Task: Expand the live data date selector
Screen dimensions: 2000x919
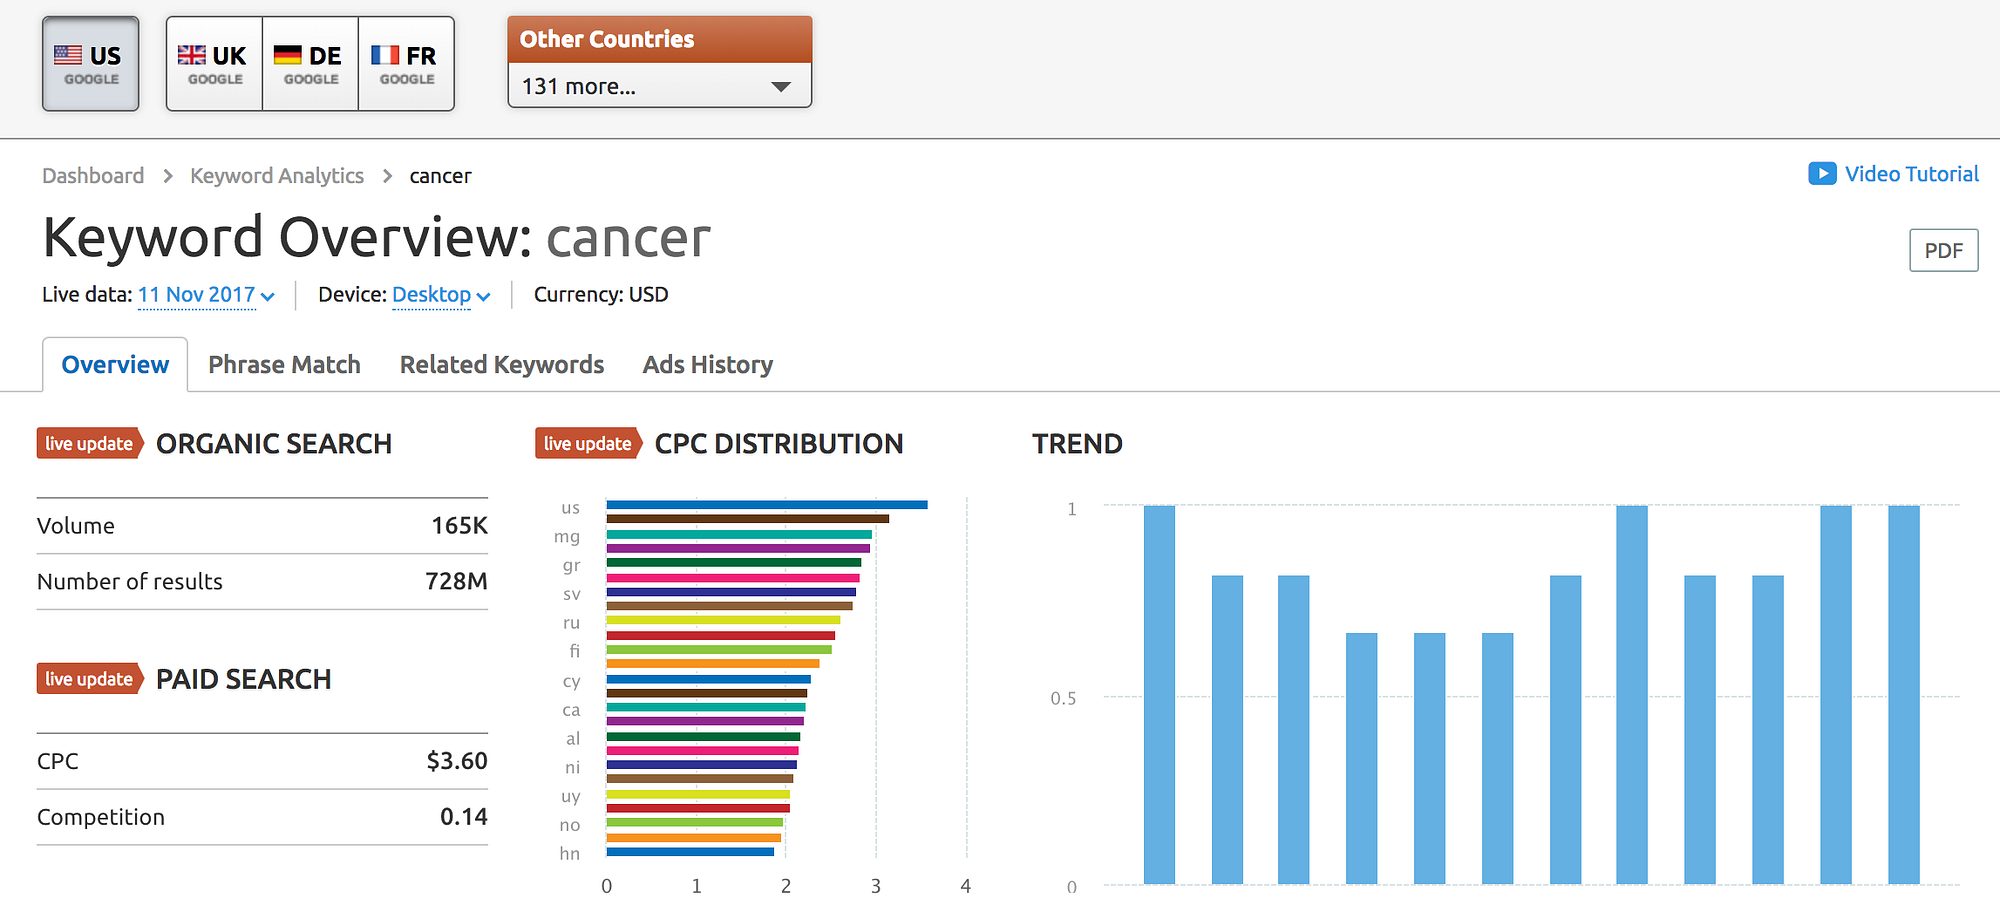Action: tap(205, 295)
